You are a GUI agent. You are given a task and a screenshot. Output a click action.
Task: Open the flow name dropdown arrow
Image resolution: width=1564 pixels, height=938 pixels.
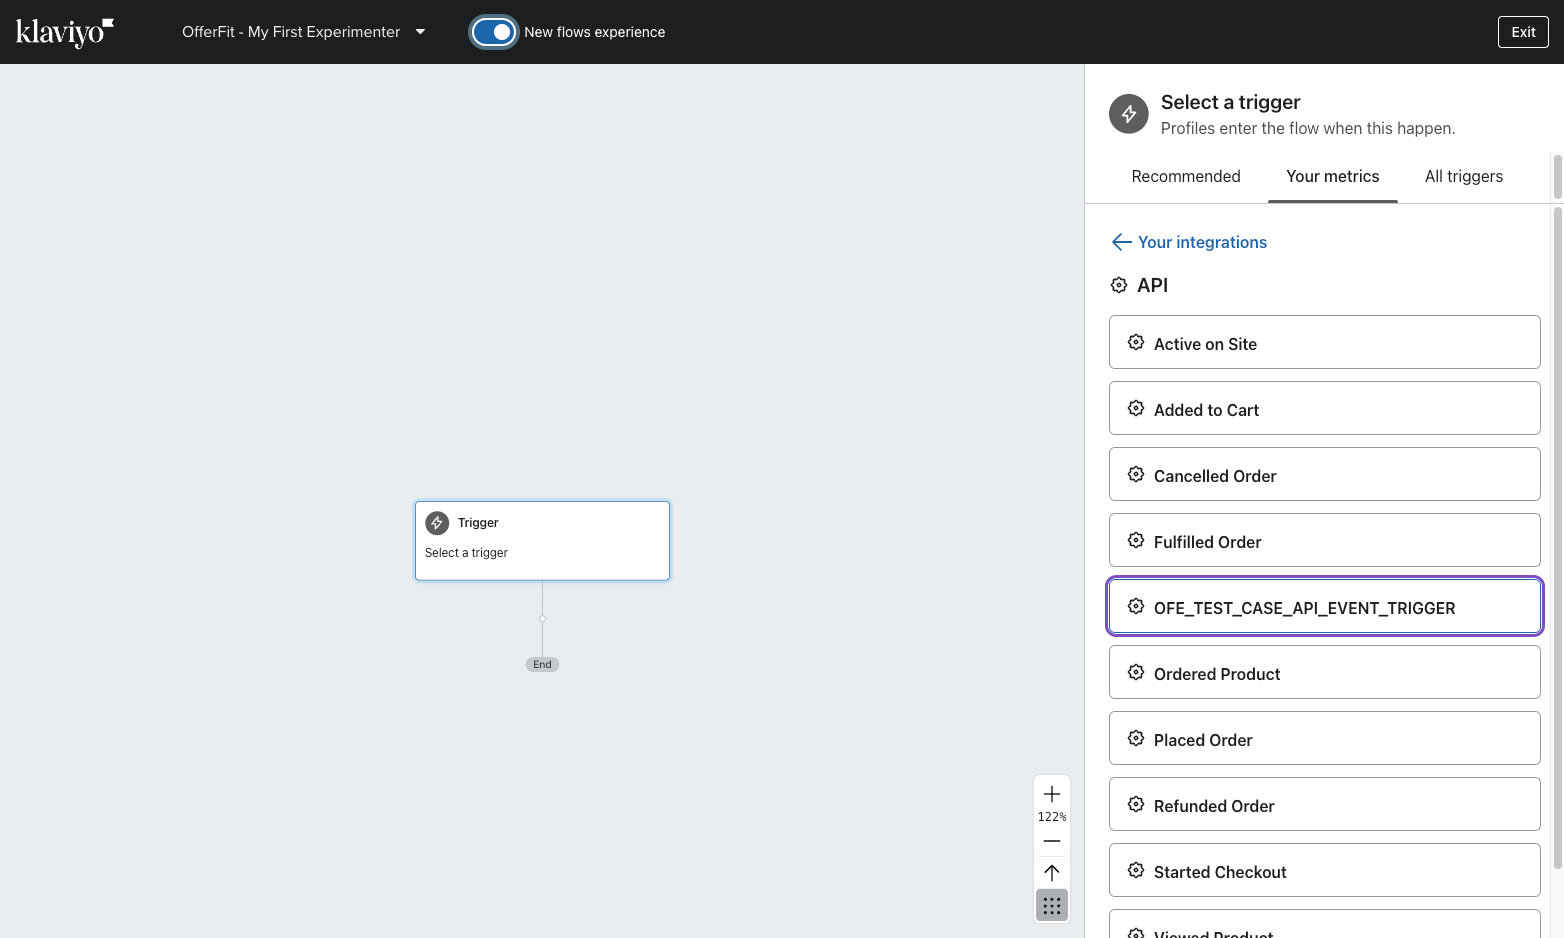point(420,32)
